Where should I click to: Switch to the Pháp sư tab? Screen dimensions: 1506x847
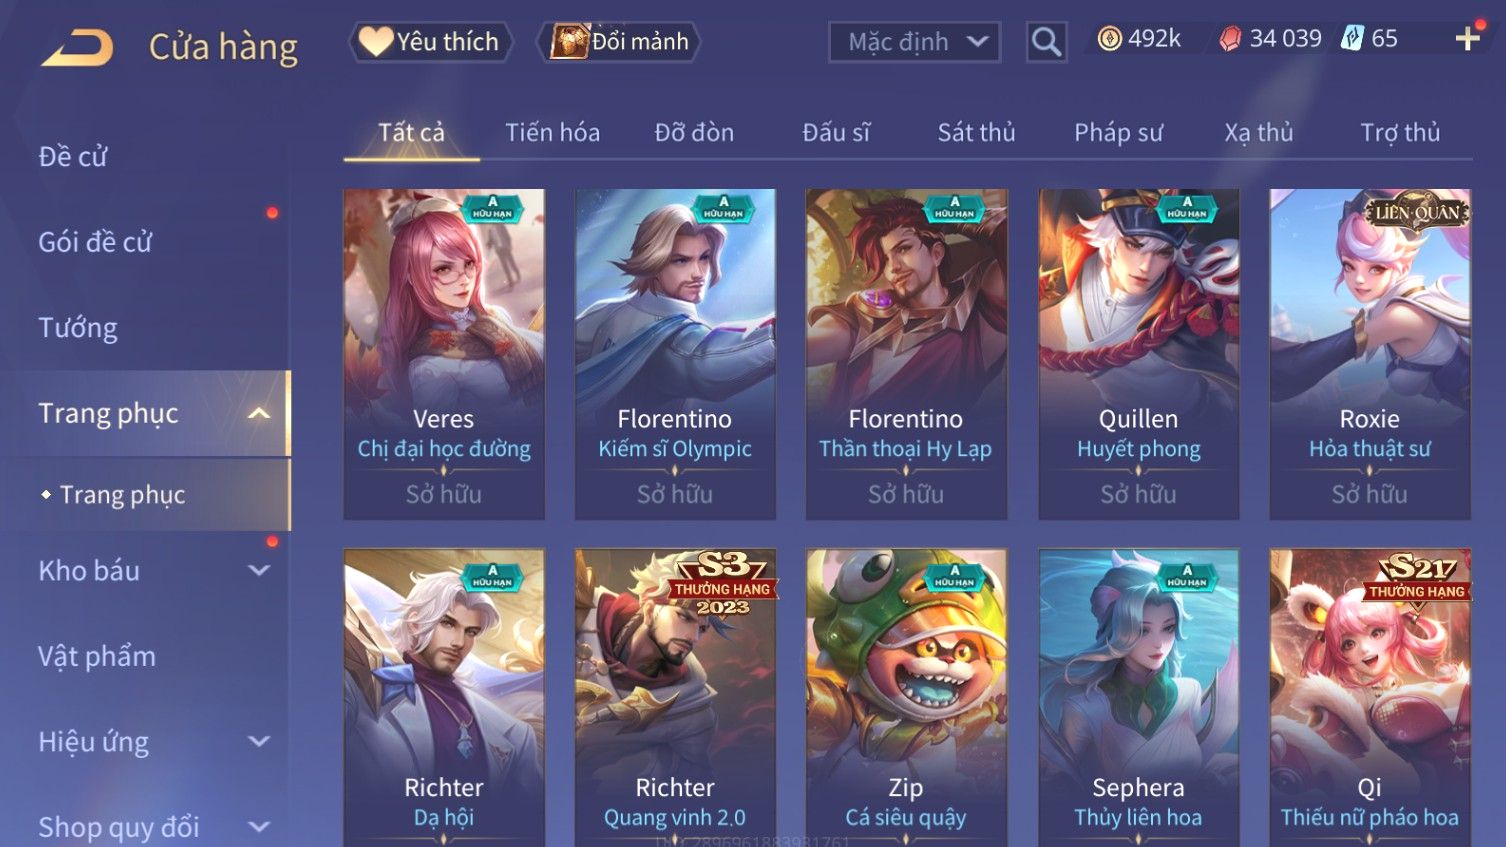pyautogui.click(x=1118, y=133)
